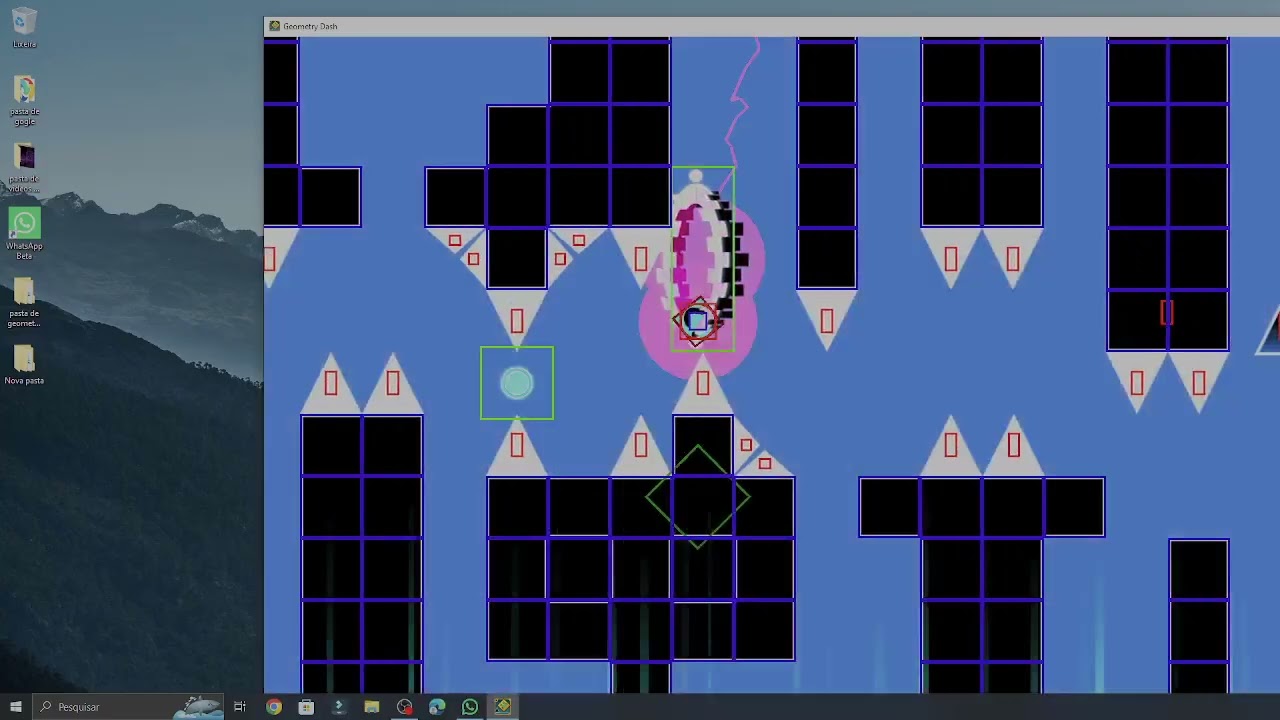Click the Pesquisar search box in taskbar
This screenshot has height=720, width=1280.
click(130, 707)
